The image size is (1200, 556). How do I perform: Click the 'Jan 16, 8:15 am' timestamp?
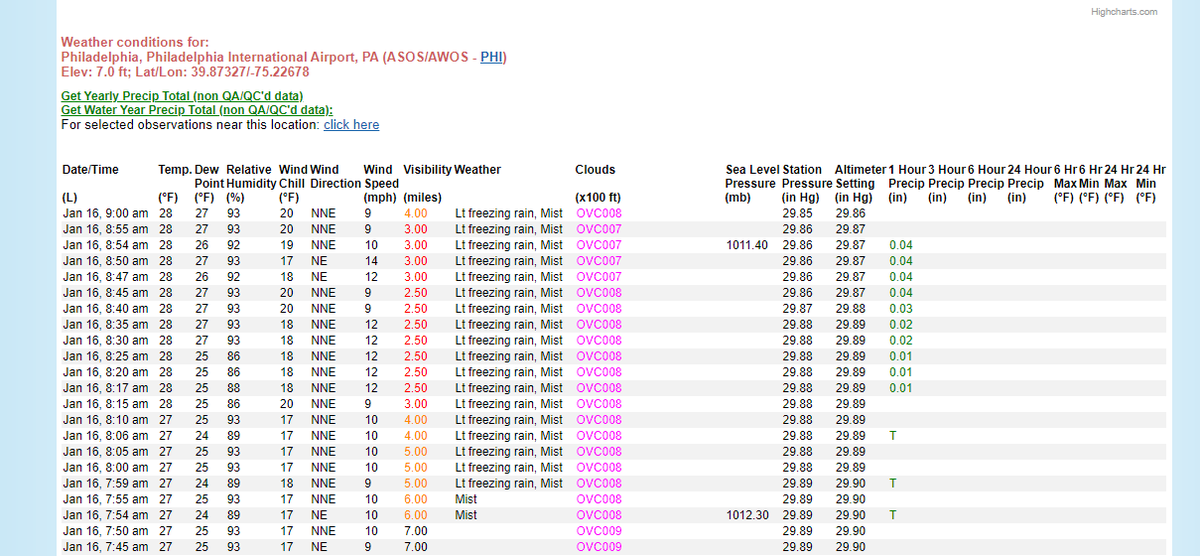click(105, 404)
